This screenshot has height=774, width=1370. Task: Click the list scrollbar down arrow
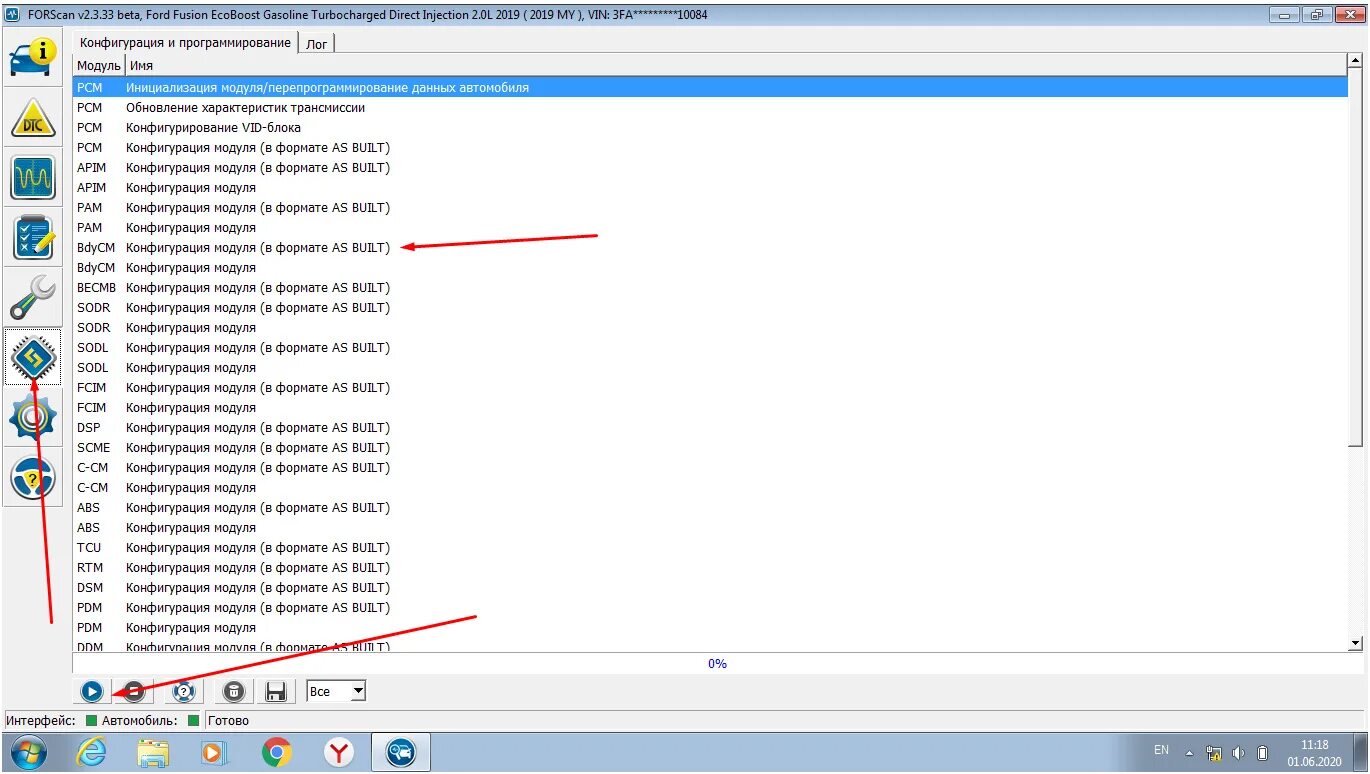click(1356, 643)
